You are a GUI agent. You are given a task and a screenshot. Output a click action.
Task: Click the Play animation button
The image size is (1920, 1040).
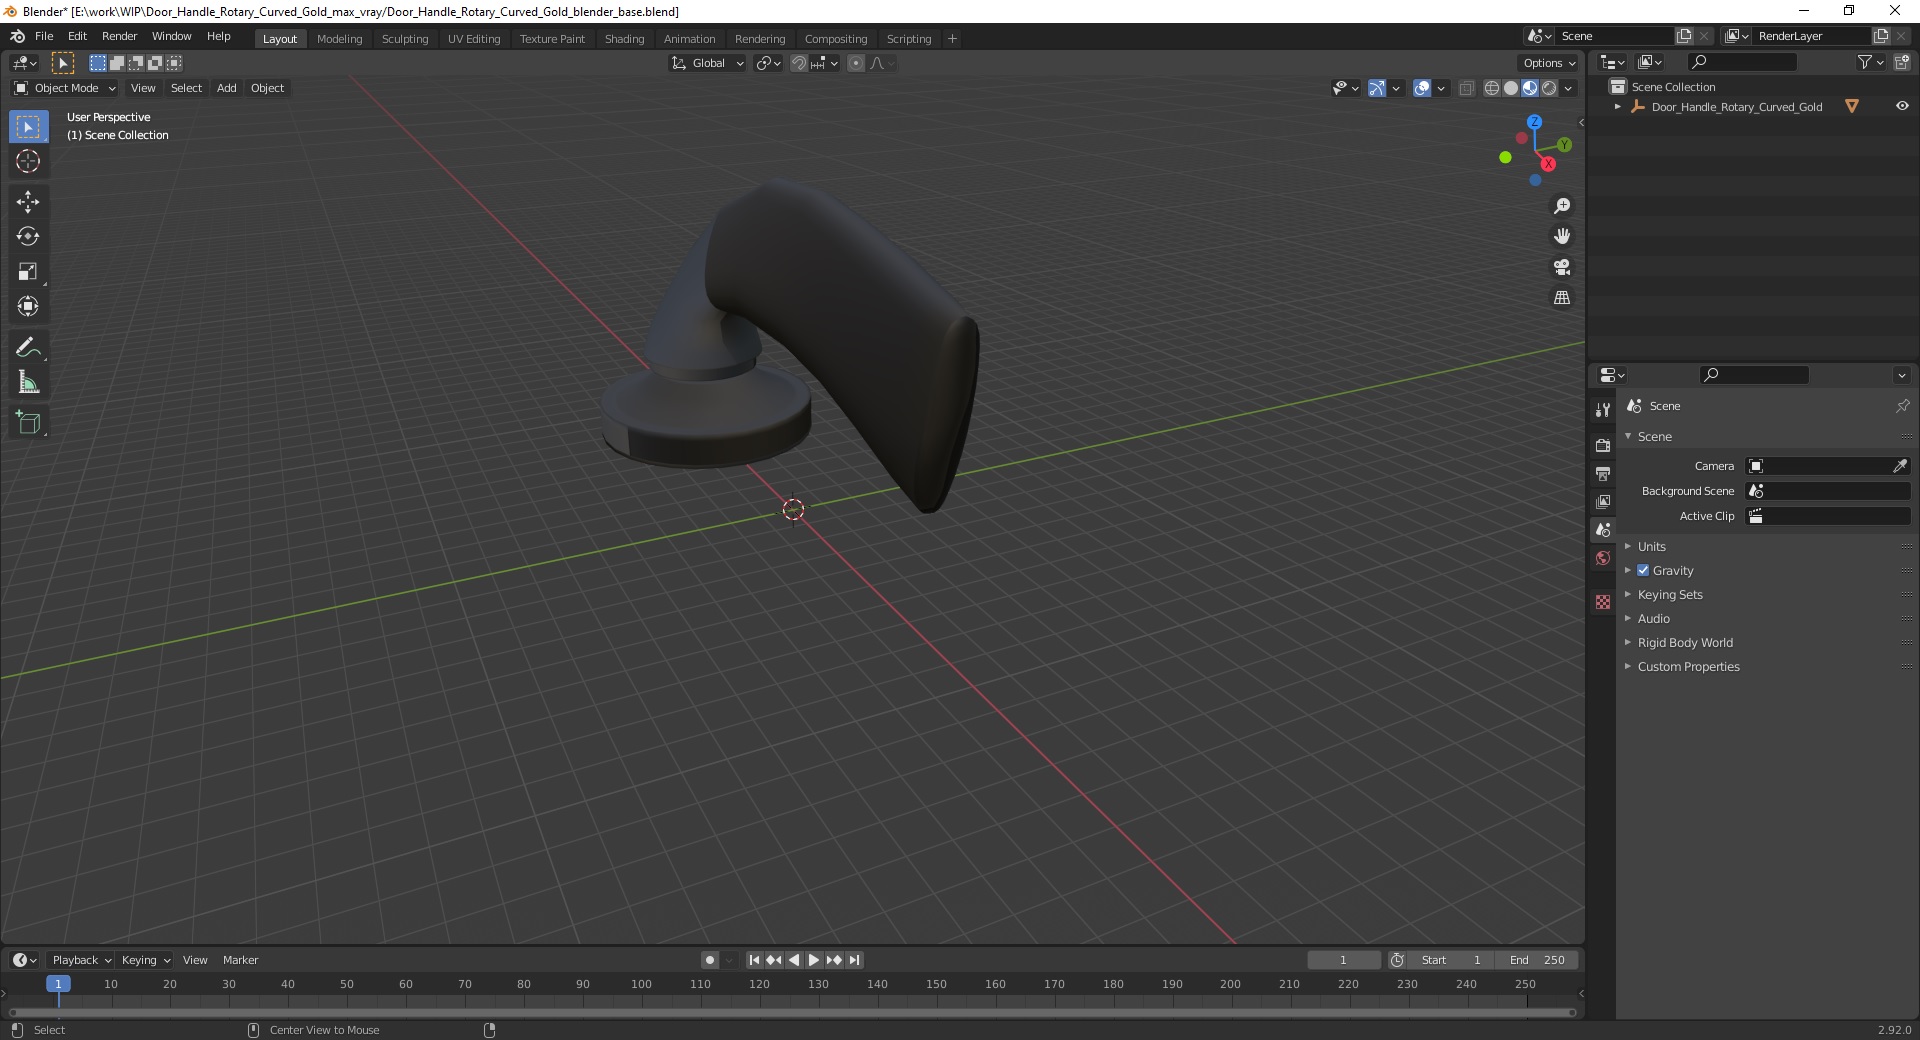[x=814, y=960]
